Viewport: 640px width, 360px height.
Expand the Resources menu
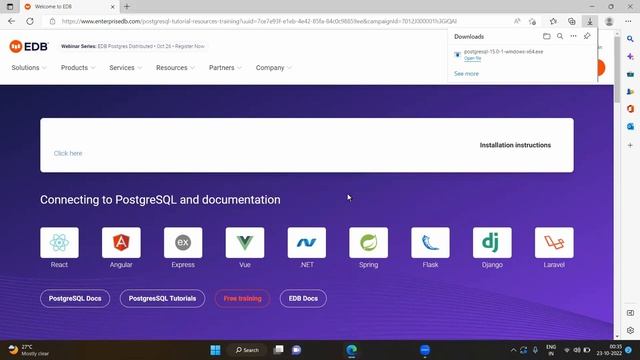pyautogui.click(x=175, y=68)
